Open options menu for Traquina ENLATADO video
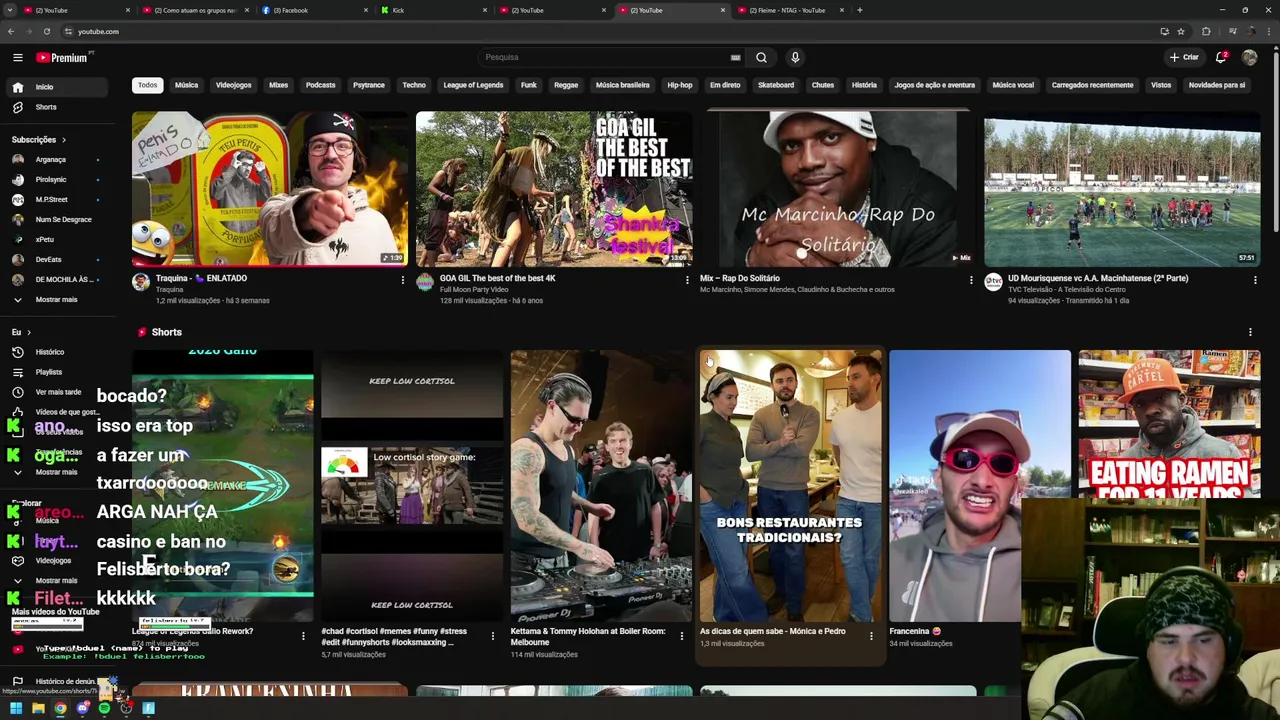The width and height of the screenshot is (1280, 720). [x=403, y=280]
